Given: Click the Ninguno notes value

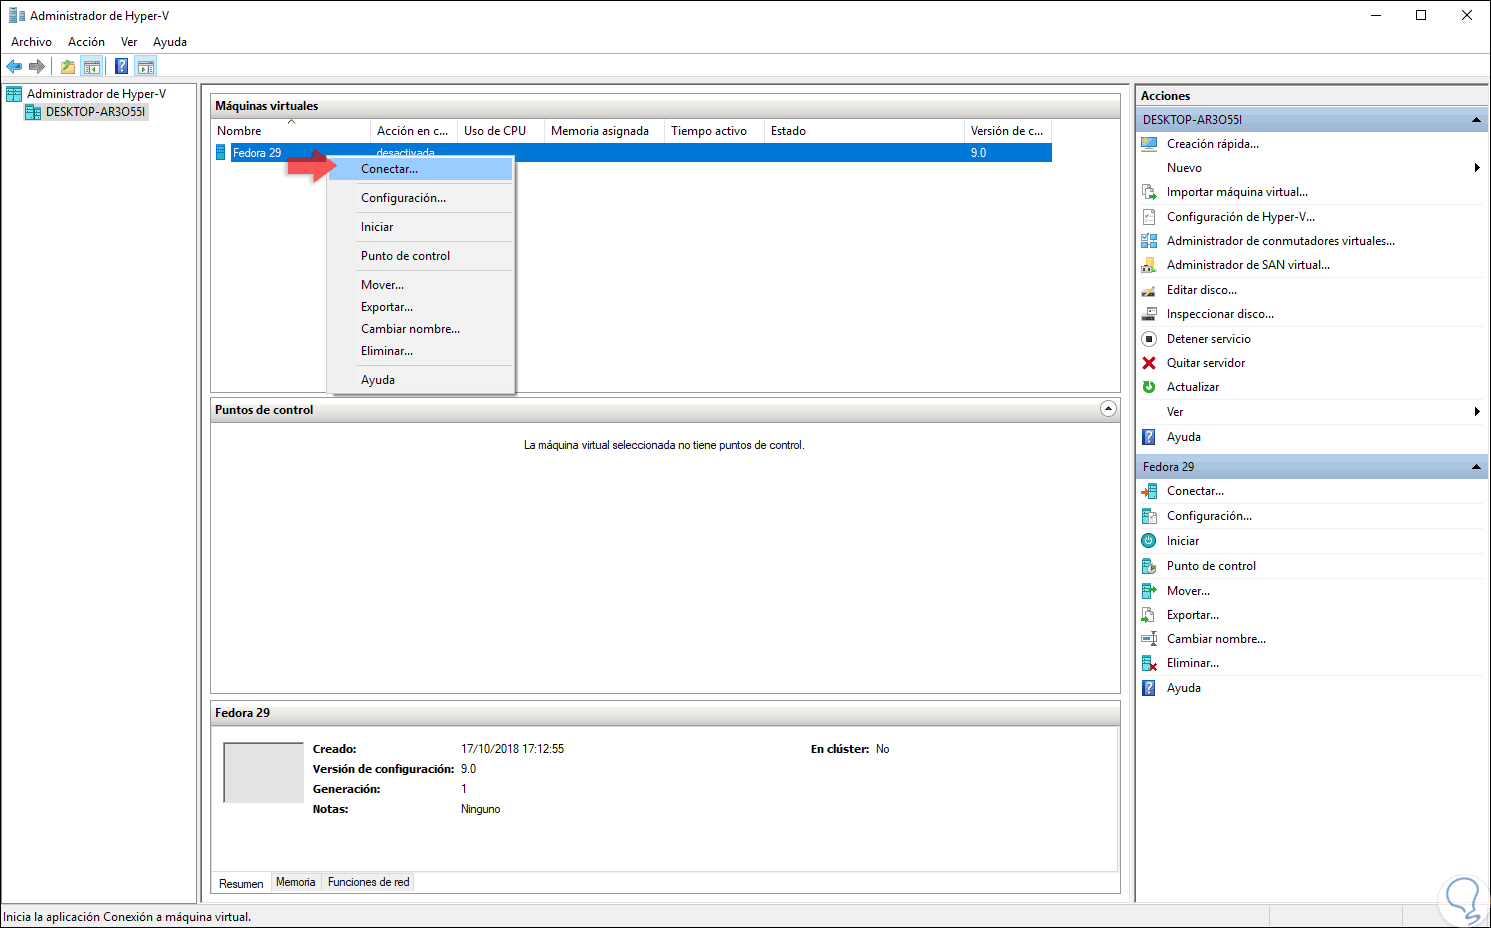Looking at the screenshot, I should (x=480, y=809).
